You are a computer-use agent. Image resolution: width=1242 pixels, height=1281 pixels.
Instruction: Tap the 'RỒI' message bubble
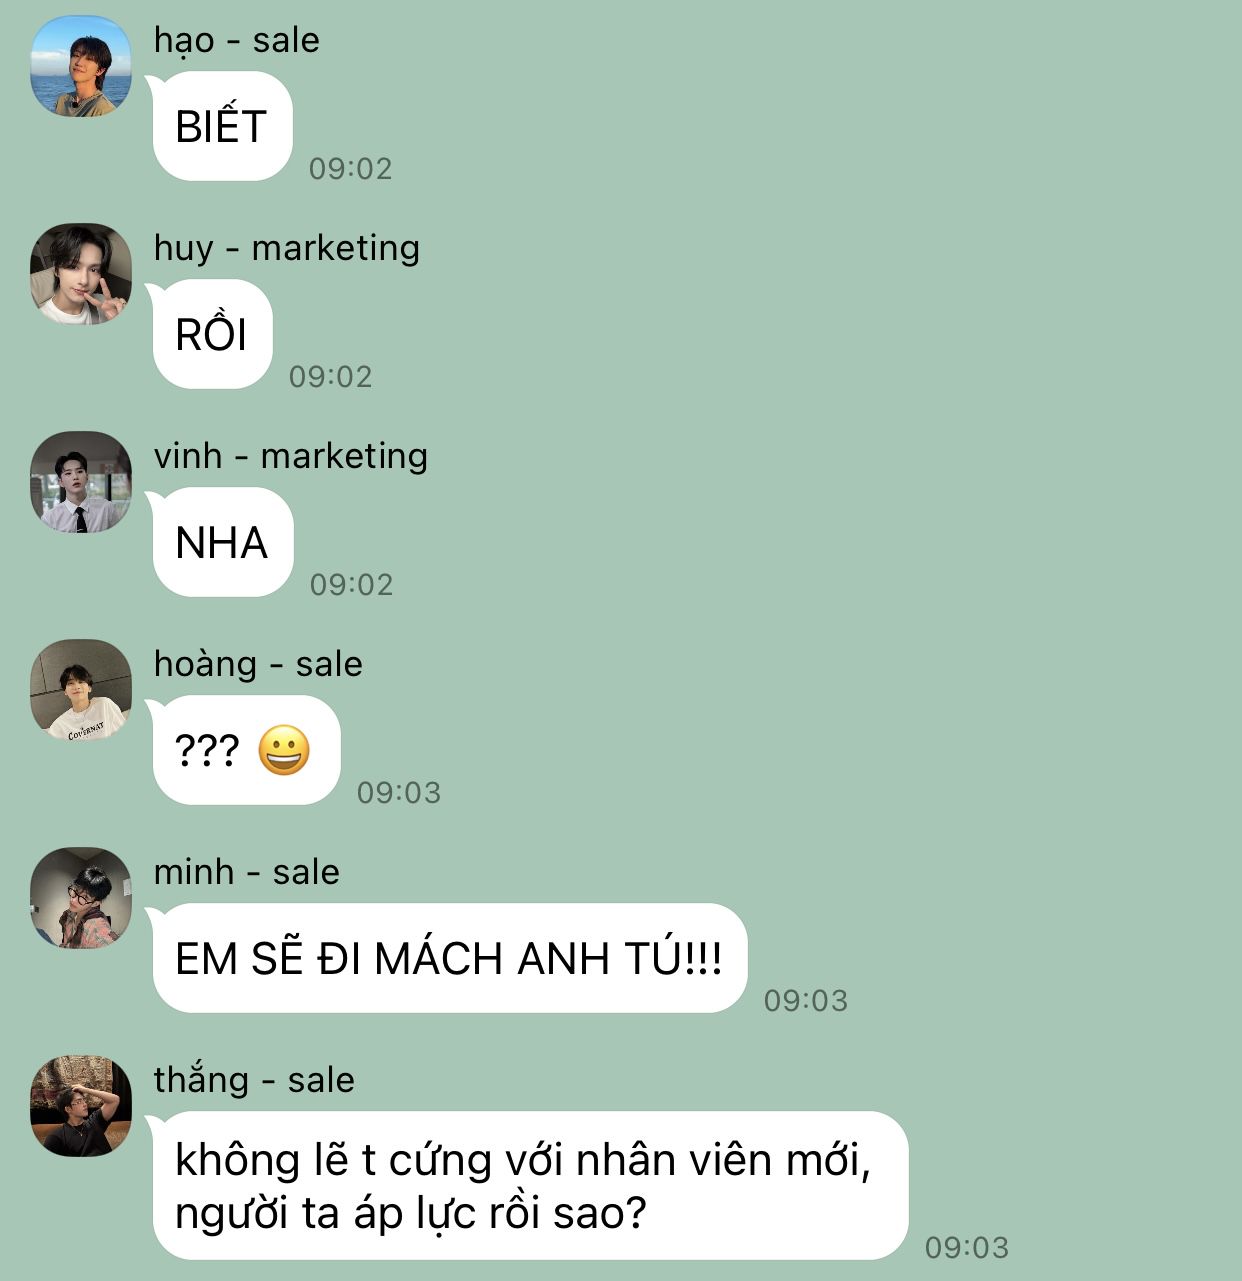point(211,334)
